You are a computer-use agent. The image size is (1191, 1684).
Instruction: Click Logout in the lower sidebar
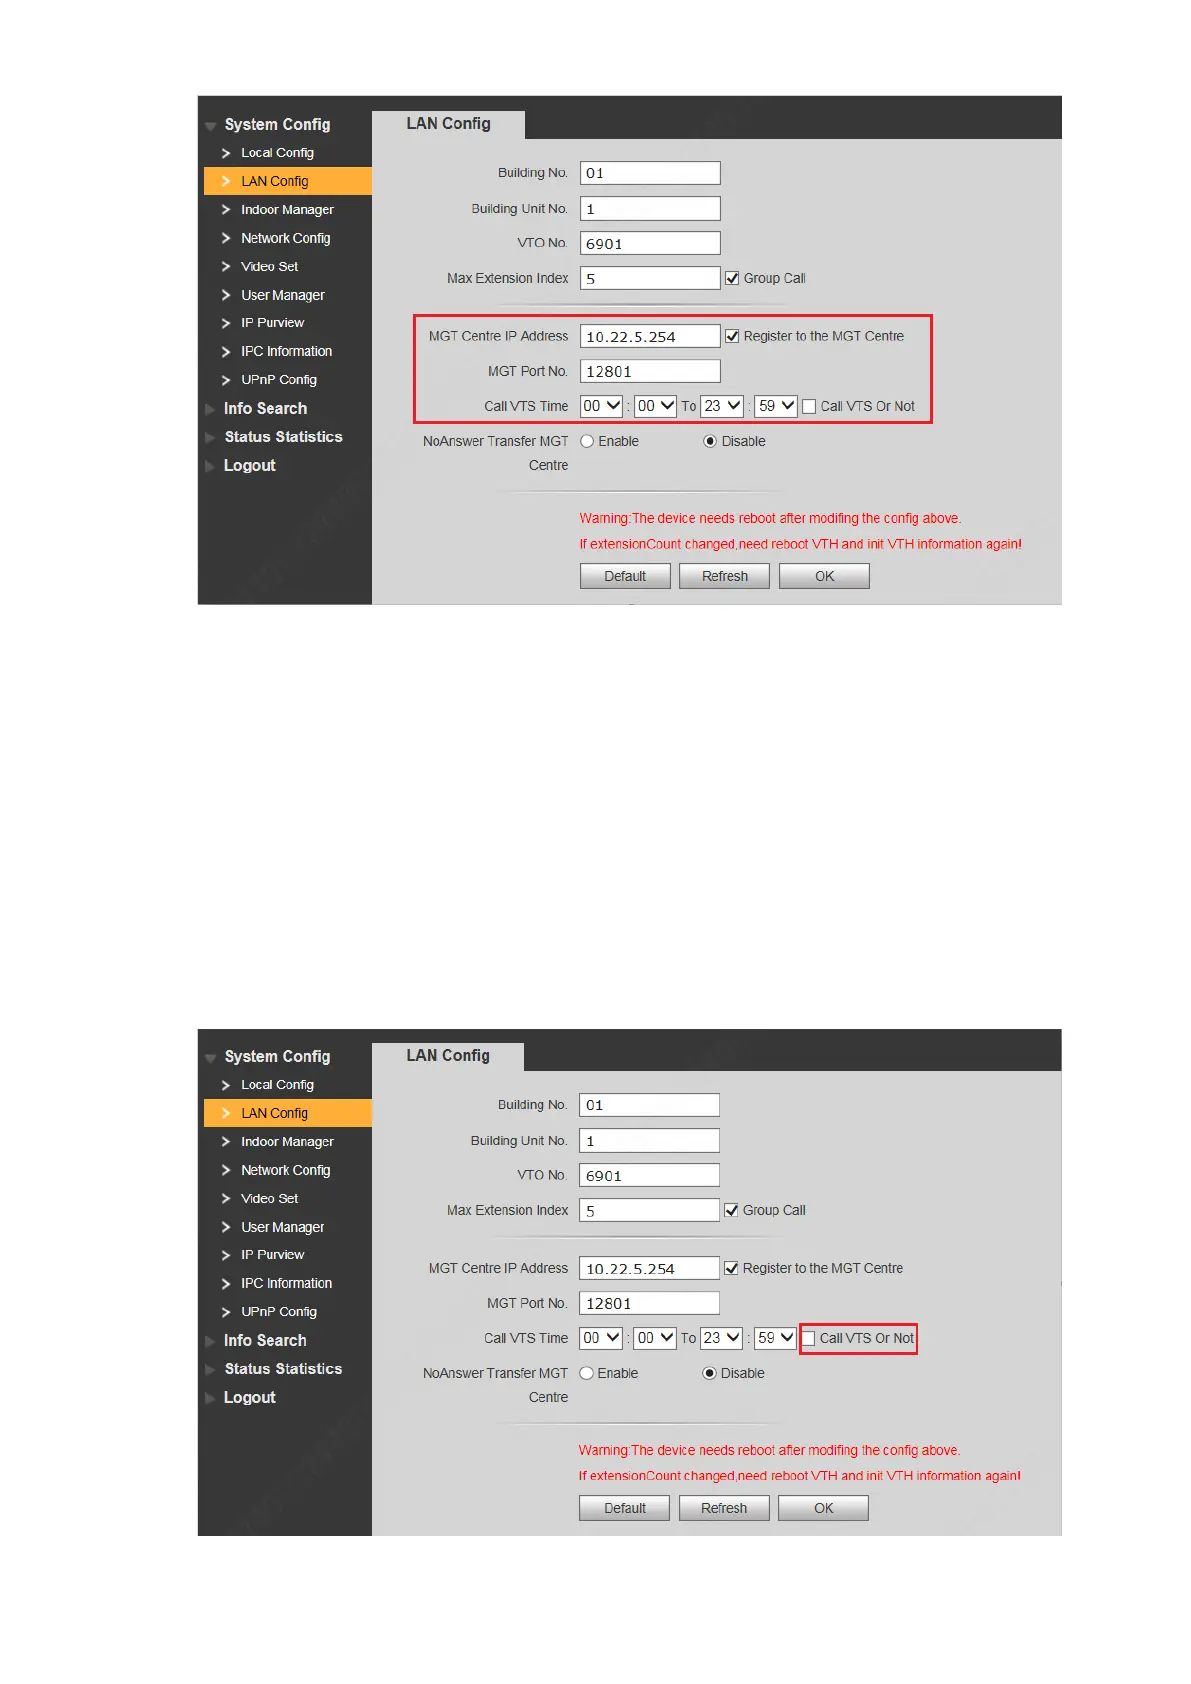coord(249,1397)
